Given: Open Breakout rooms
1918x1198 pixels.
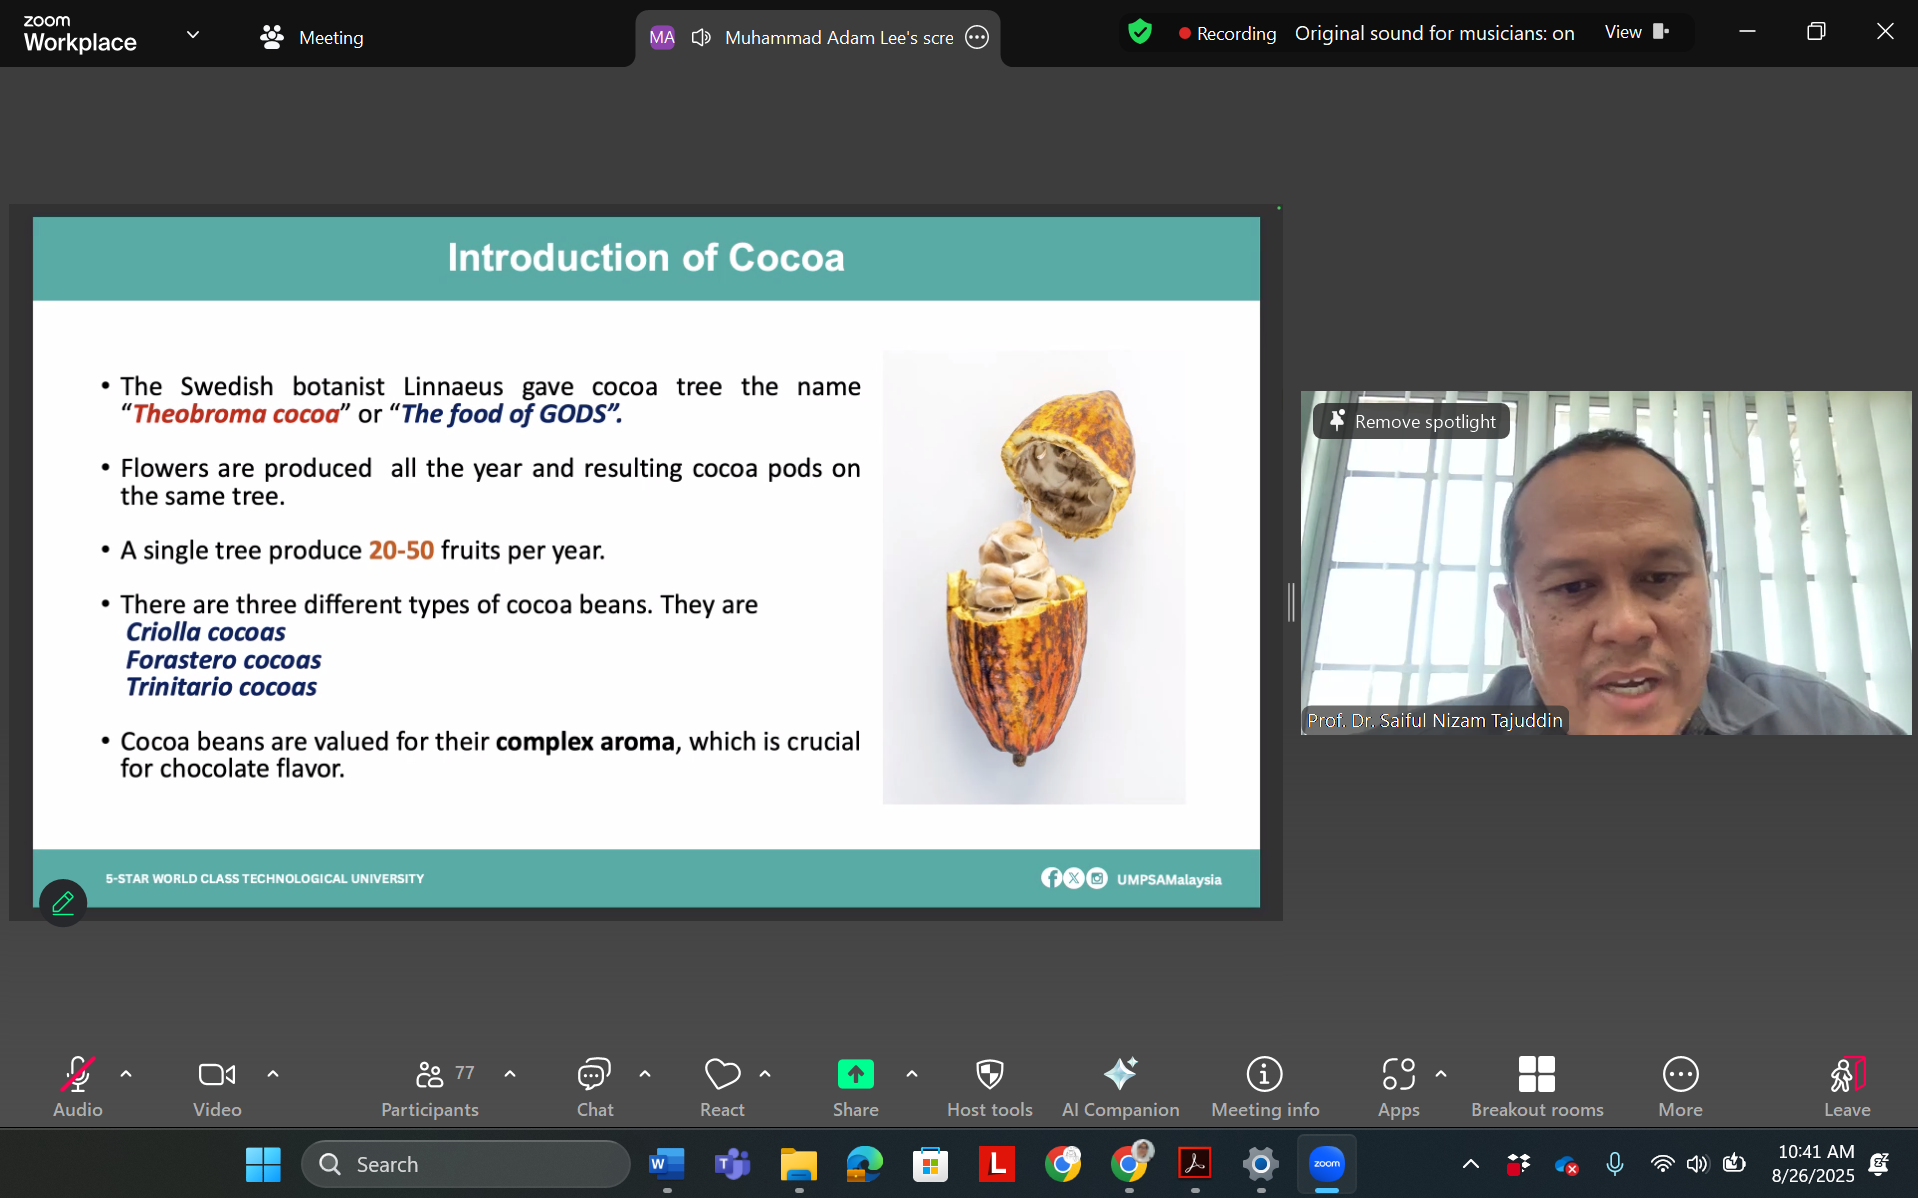Looking at the screenshot, I should point(1536,1086).
